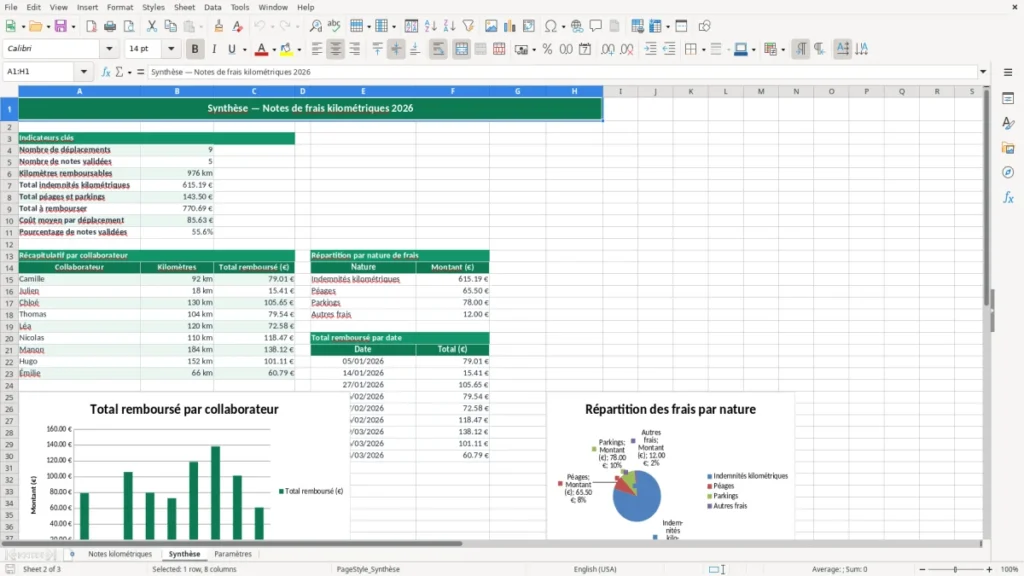Select Clone Formatting paintbrush
The width and height of the screenshot is (1024, 576).
click(219, 26)
